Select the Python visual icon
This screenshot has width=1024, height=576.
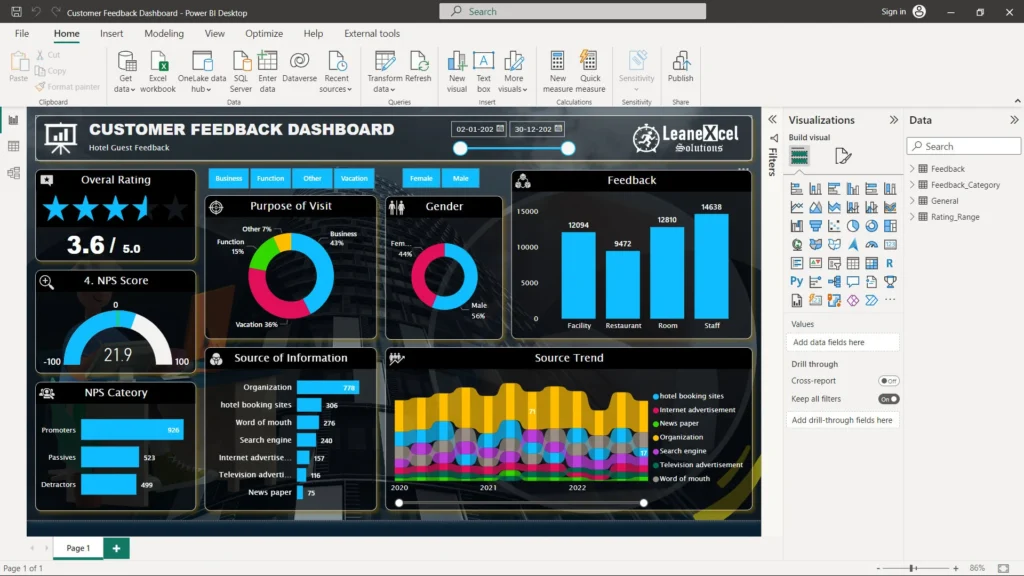coord(797,282)
